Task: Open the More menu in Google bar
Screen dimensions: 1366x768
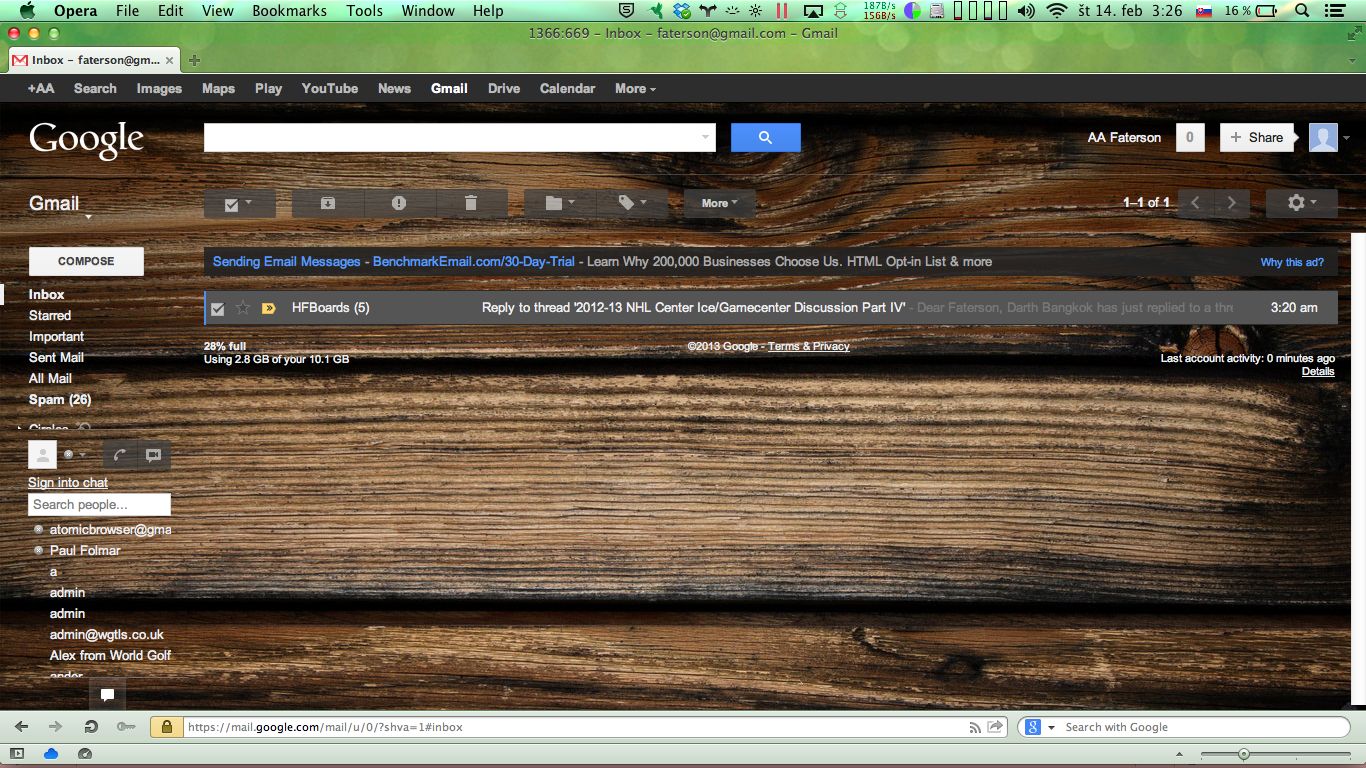Action: (x=636, y=88)
